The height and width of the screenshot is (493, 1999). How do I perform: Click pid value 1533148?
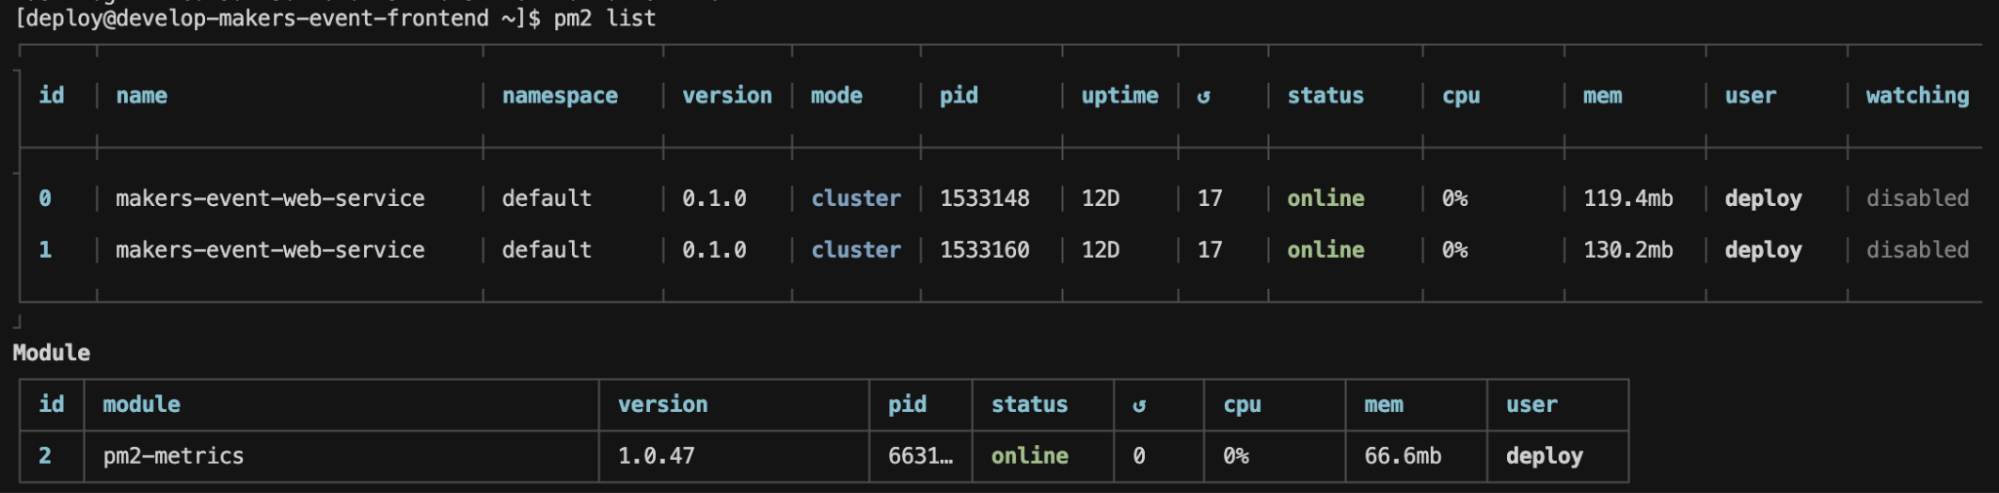click(984, 199)
